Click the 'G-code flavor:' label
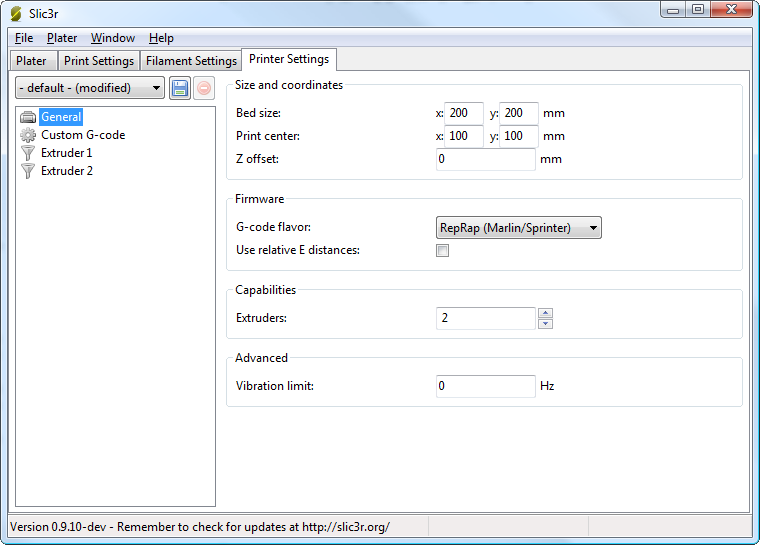Screen dimensions: 760x545 pyautogui.click(x=273, y=227)
